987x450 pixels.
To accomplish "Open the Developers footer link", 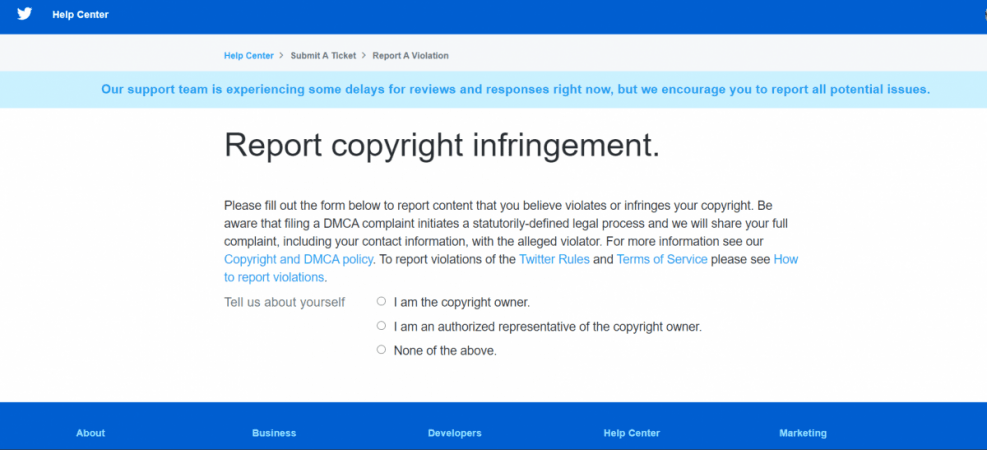I will pos(454,433).
